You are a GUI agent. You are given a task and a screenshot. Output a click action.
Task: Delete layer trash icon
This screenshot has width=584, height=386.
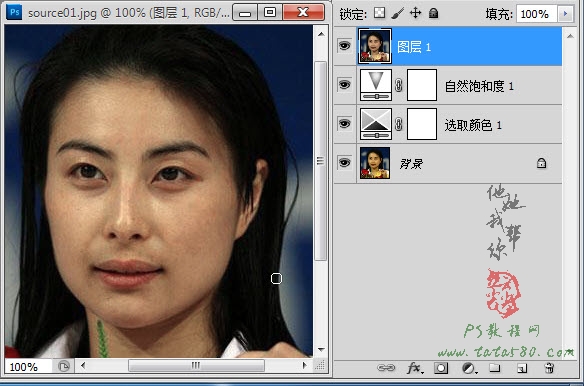tap(549, 368)
